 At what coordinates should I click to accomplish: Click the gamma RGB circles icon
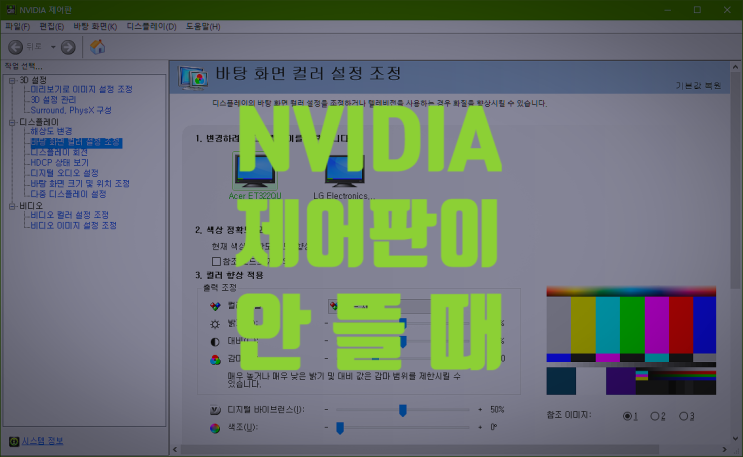215,360
